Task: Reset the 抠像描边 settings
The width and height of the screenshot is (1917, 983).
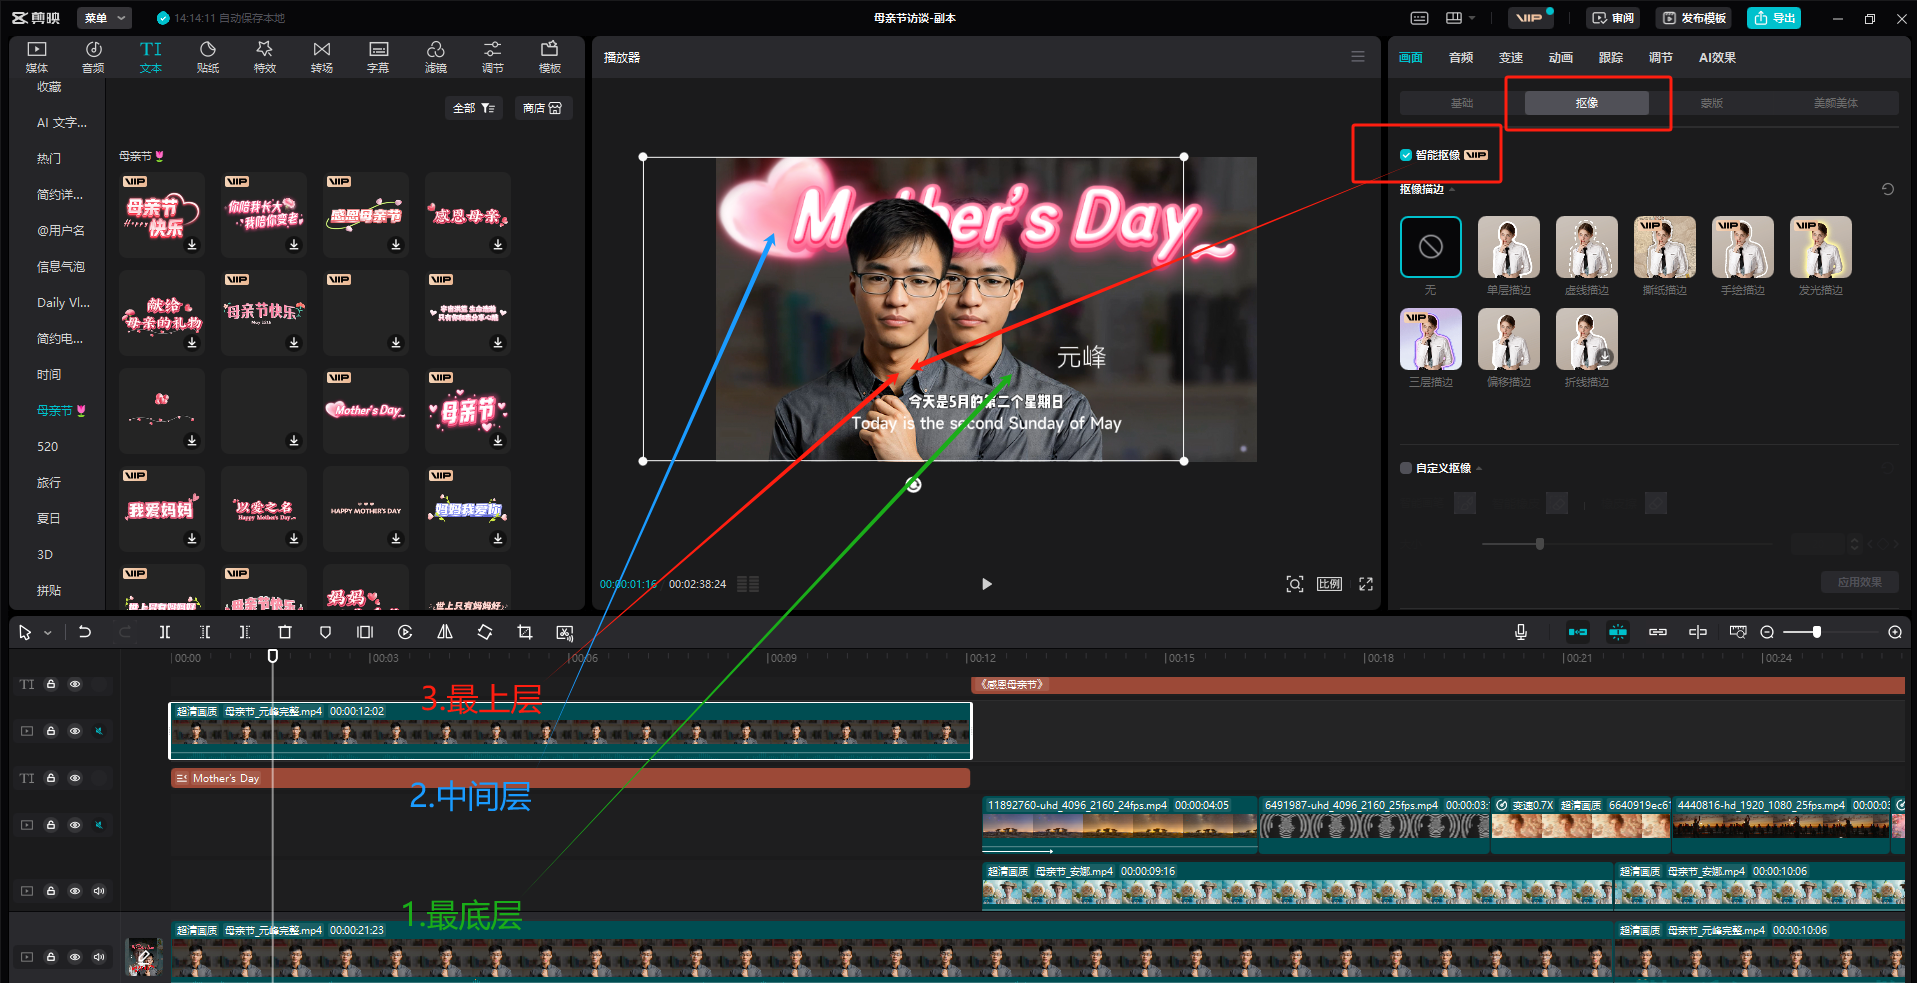Action: point(1888,189)
